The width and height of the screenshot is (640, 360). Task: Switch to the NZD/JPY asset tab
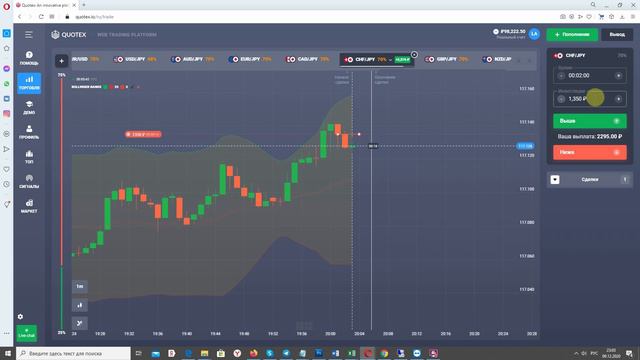(x=497, y=59)
